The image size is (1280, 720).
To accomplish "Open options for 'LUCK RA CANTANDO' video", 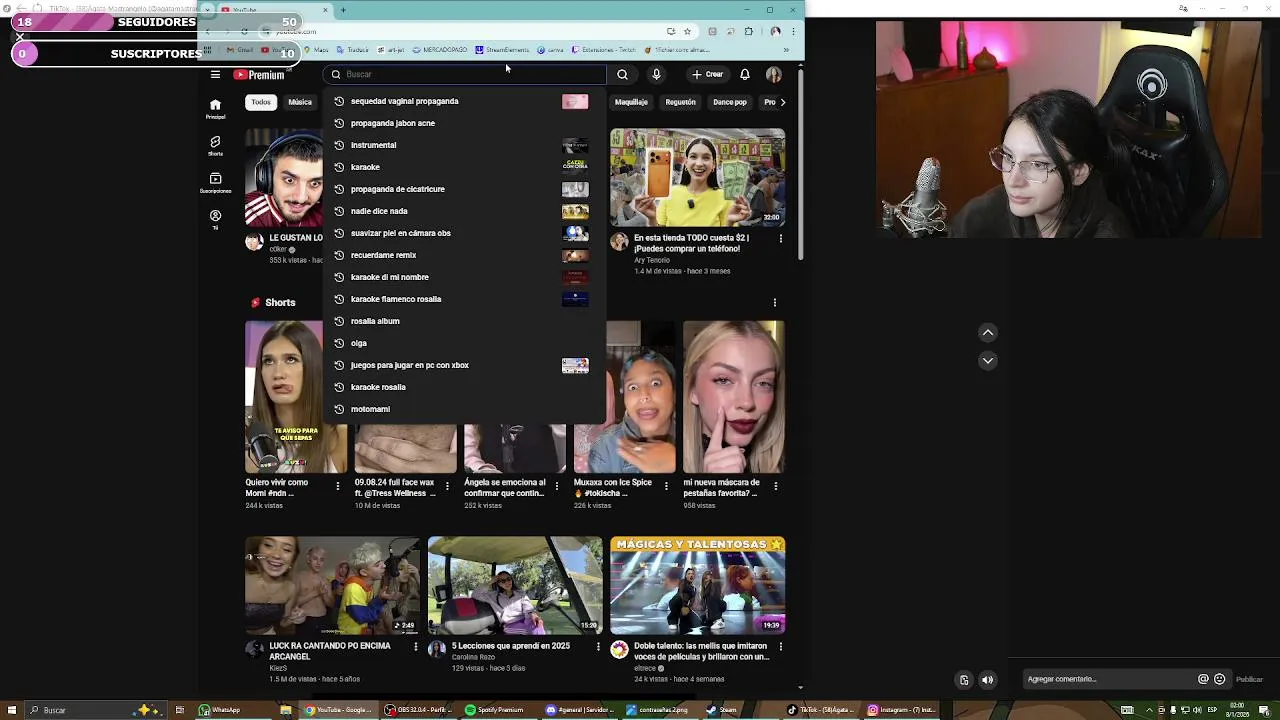I will point(416,647).
